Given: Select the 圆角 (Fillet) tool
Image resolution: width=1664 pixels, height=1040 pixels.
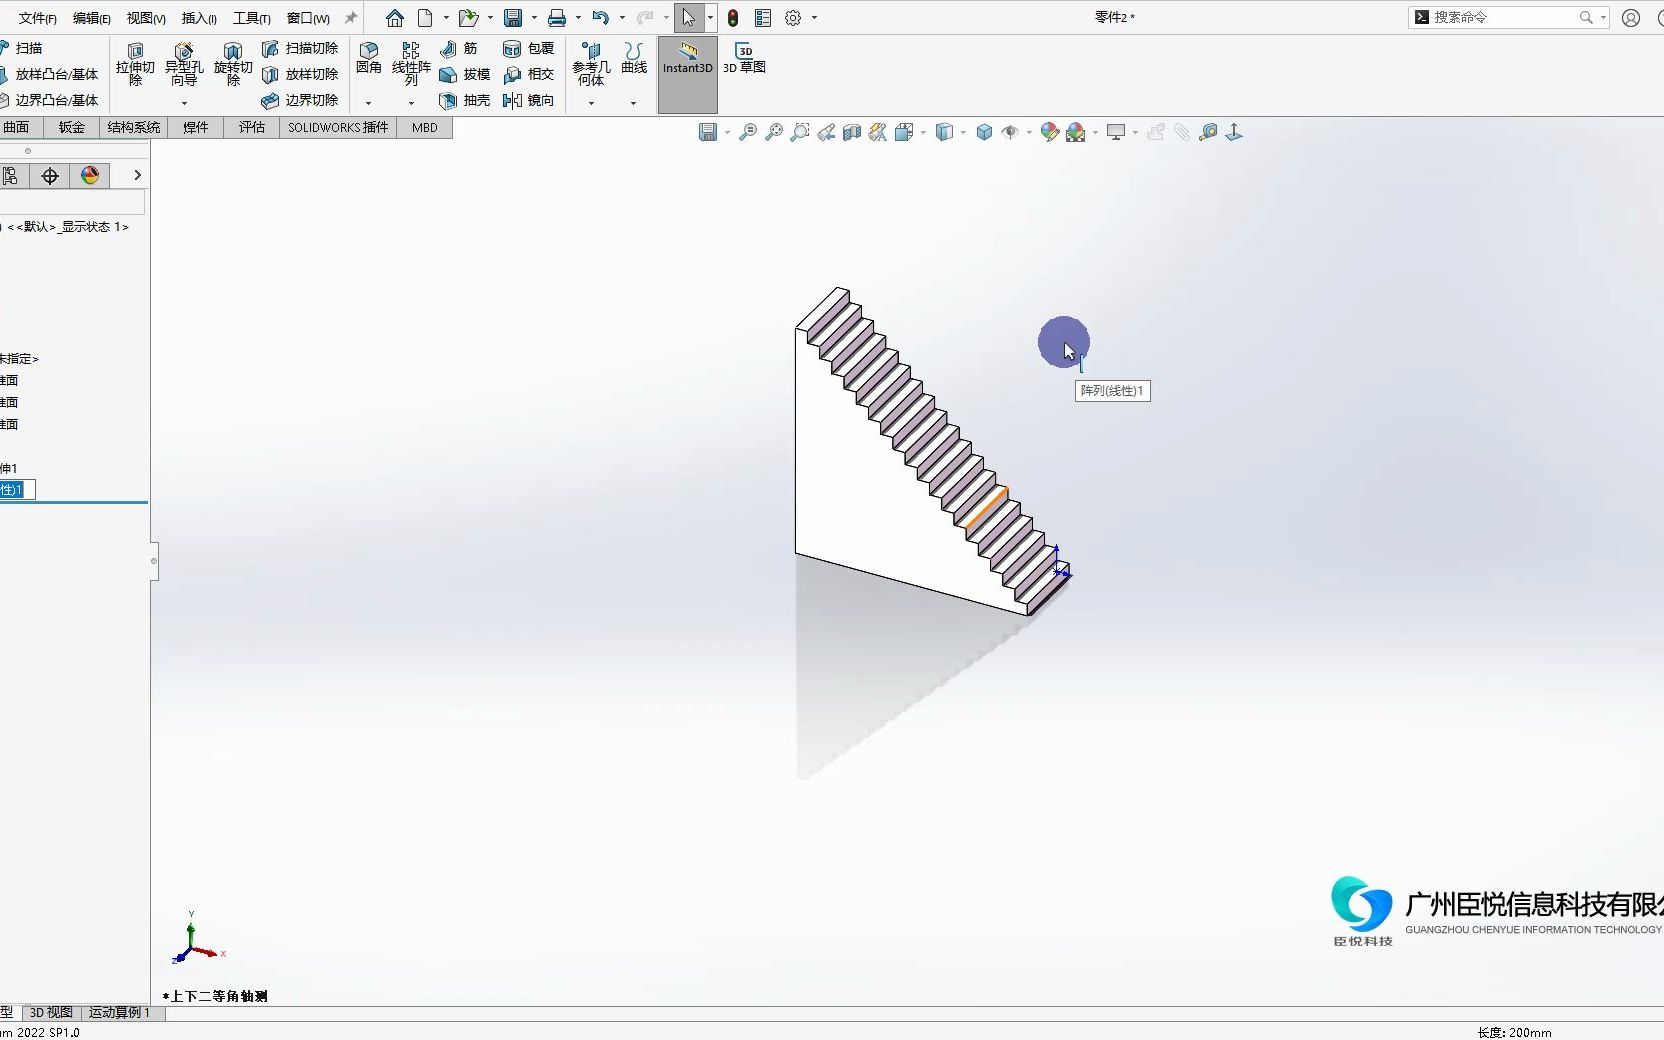Looking at the screenshot, I should point(369,60).
